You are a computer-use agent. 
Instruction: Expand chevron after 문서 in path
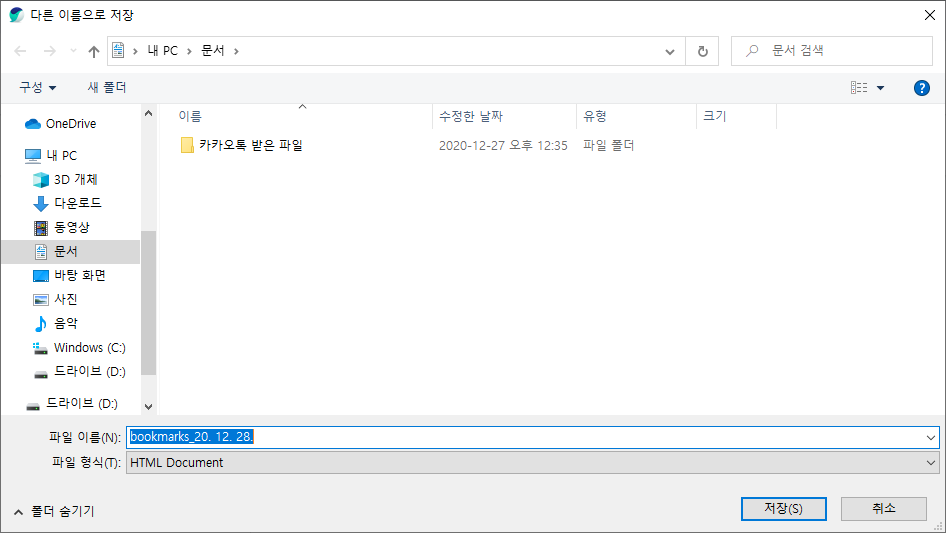click(236, 51)
